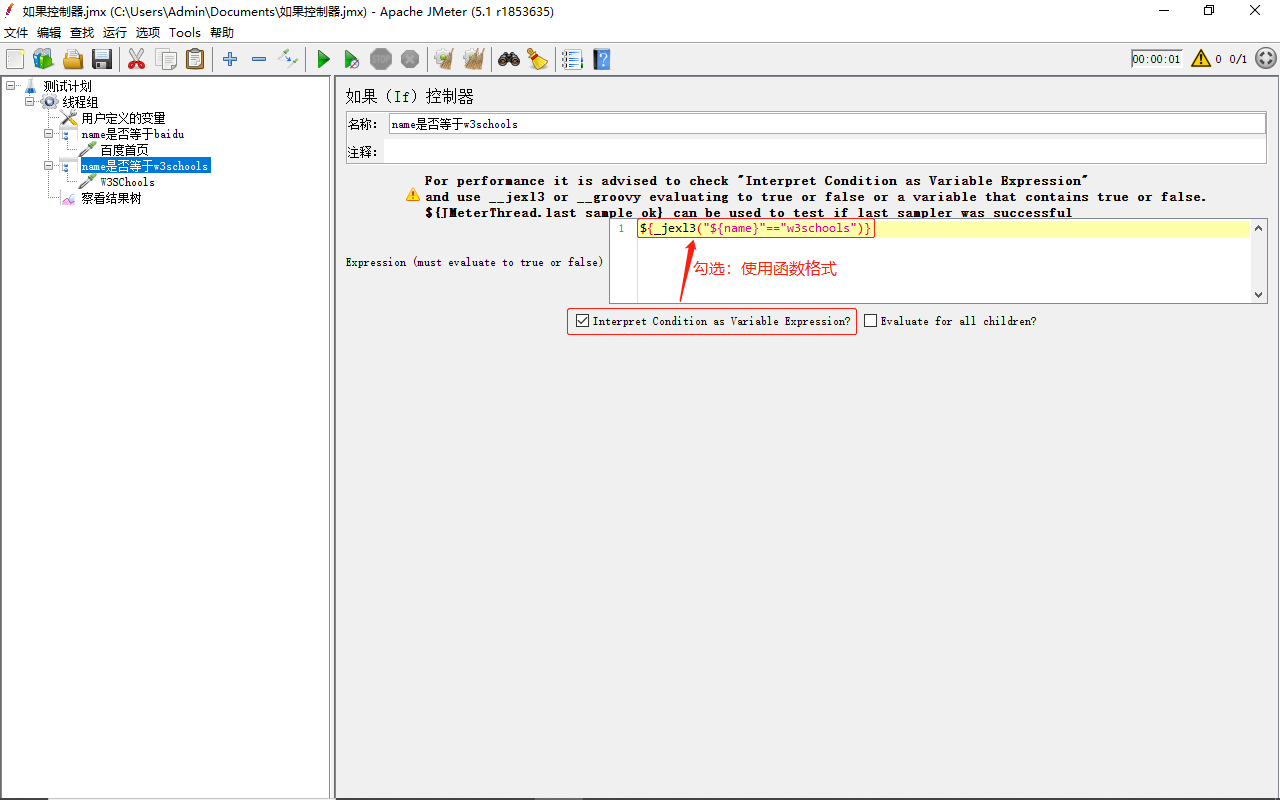
Task: Select W3SChools sampler in tree
Action: (x=127, y=182)
